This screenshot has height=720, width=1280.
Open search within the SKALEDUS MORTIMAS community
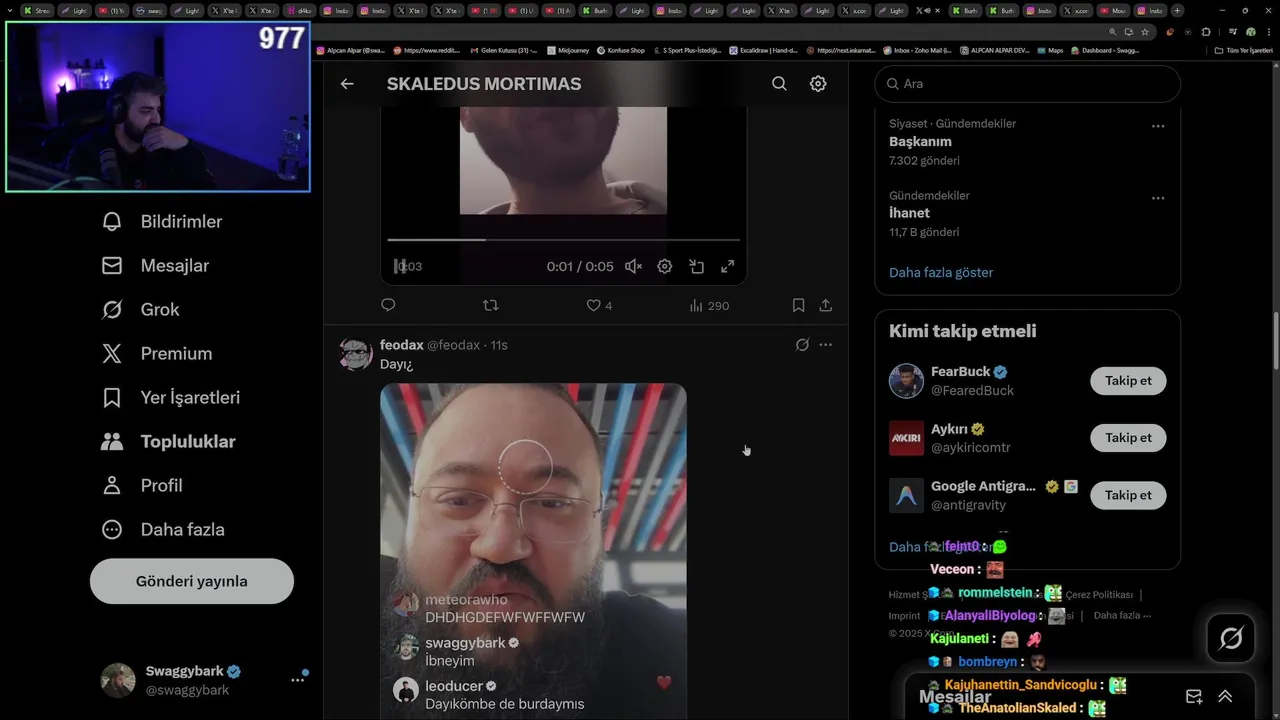(x=779, y=84)
